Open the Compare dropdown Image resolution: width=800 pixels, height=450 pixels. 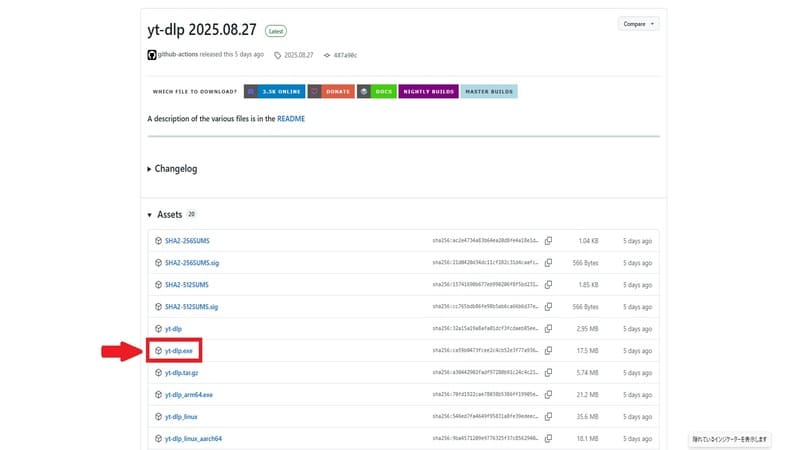[638, 24]
